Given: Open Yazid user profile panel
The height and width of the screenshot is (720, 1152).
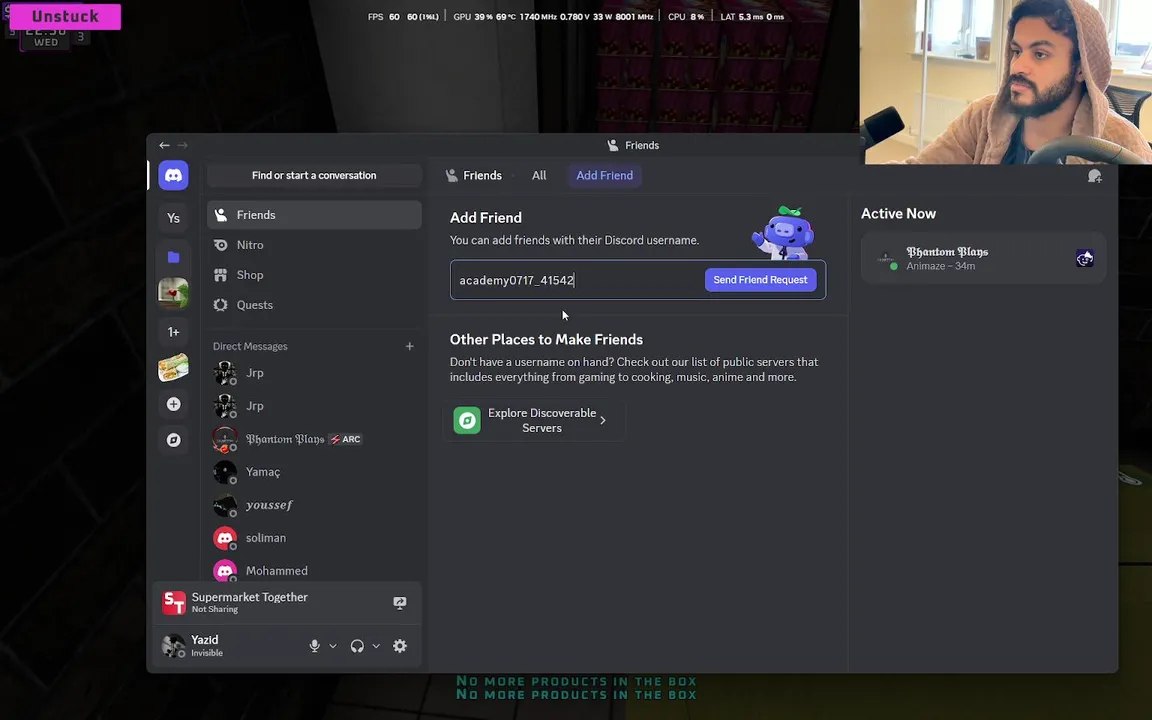Looking at the screenshot, I should (x=229, y=646).
